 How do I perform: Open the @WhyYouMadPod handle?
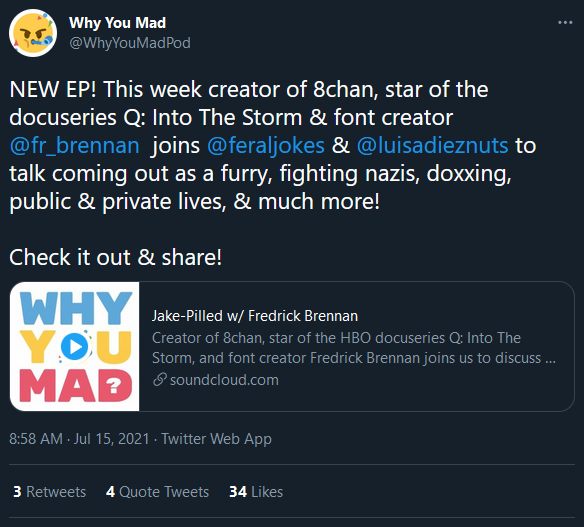[x=130, y=43]
